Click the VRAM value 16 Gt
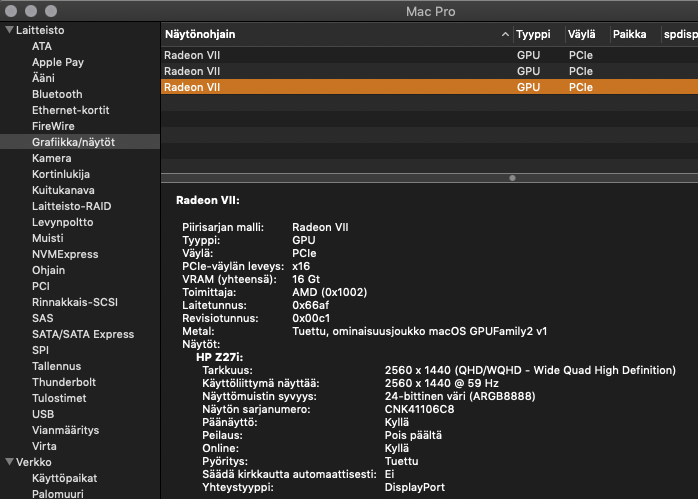 306,280
